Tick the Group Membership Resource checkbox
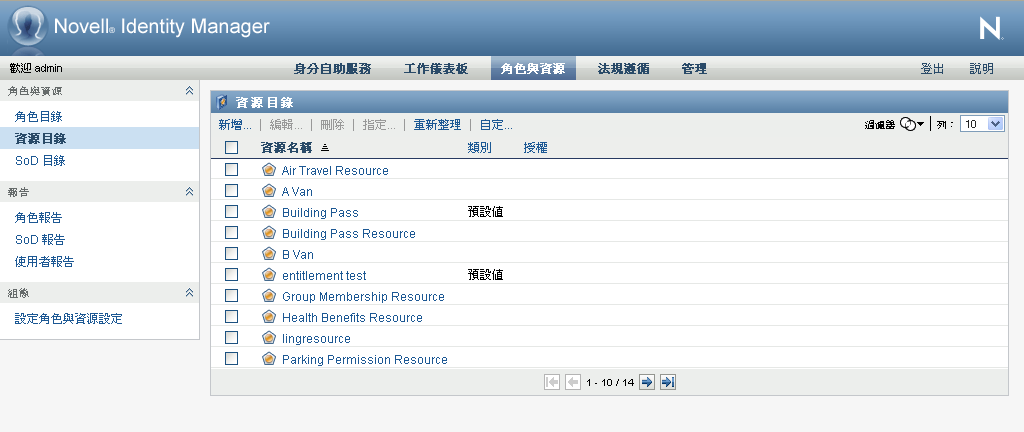The image size is (1024, 432). pyautogui.click(x=231, y=296)
